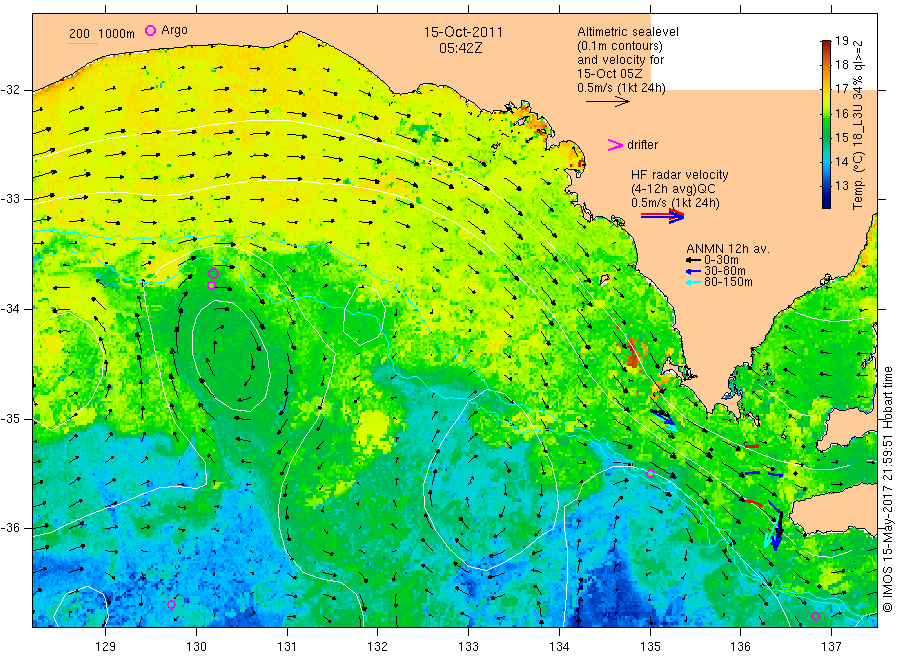Click dark blue bottom of temperature color bar
The height and width of the screenshot is (660, 900).
(x=826, y=201)
